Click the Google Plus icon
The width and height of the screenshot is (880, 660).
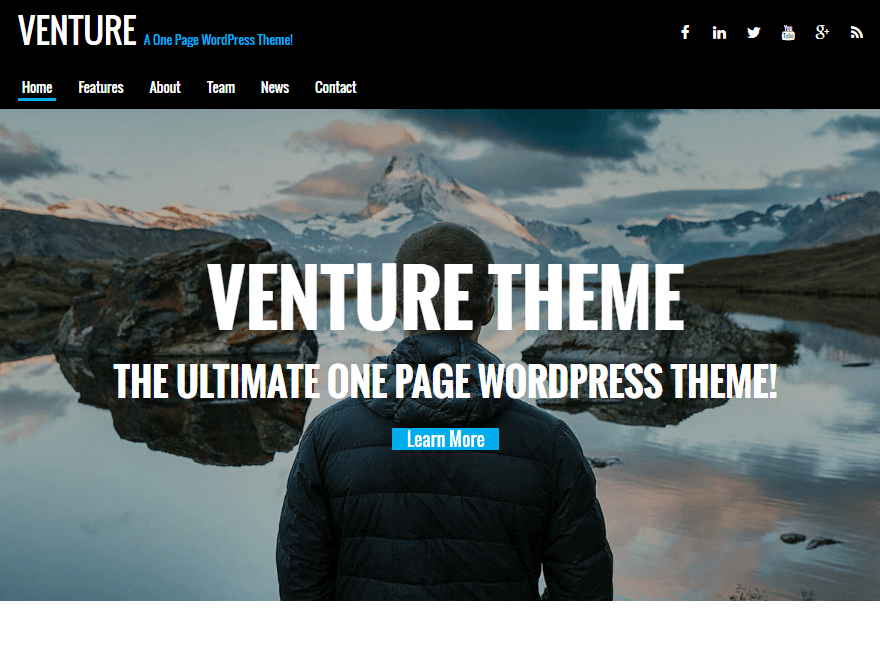[x=822, y=33]
